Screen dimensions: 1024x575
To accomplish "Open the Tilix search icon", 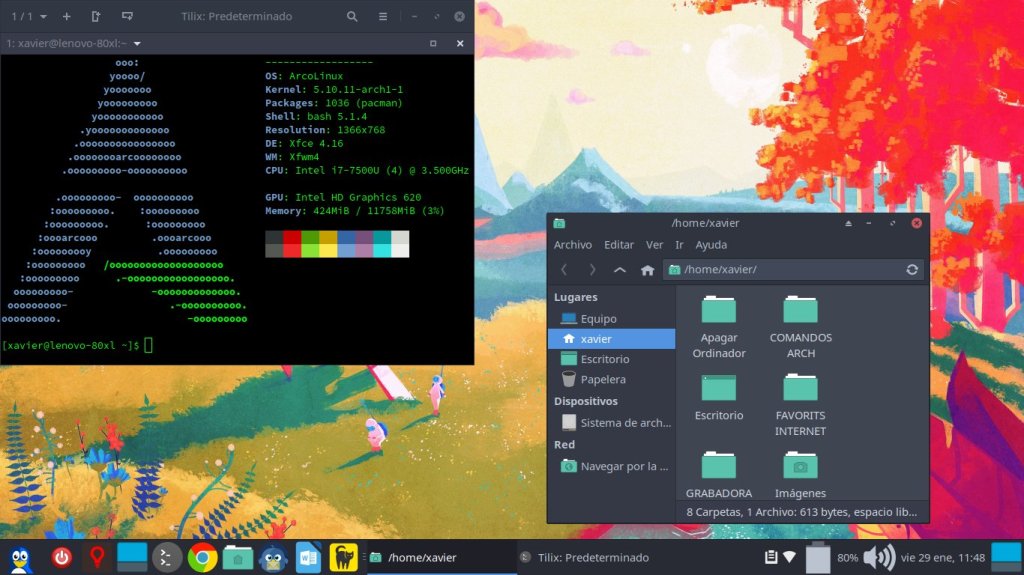I will (x=352, y=17).
